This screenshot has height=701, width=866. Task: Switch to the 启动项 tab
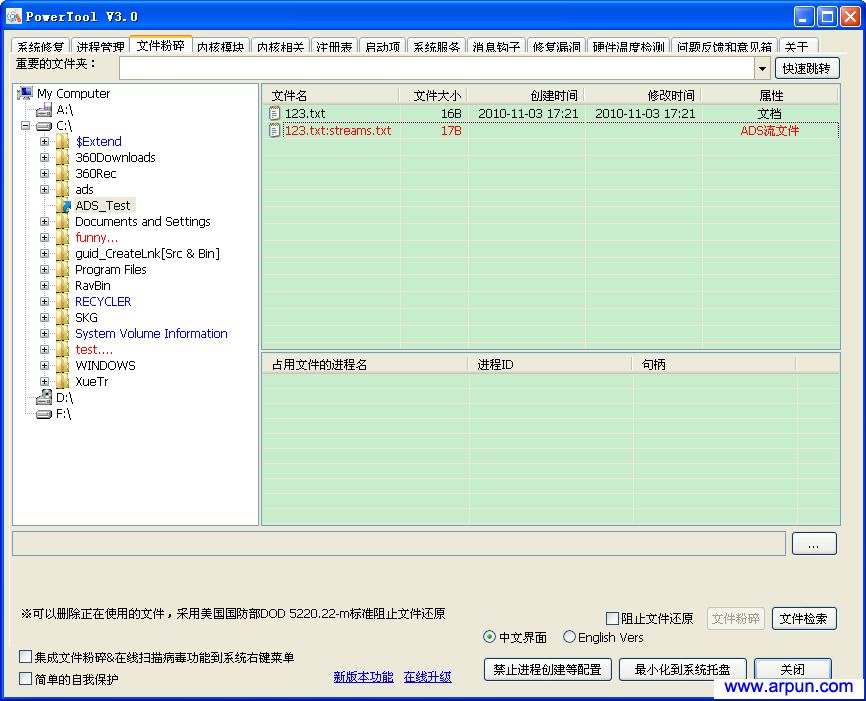381,45
